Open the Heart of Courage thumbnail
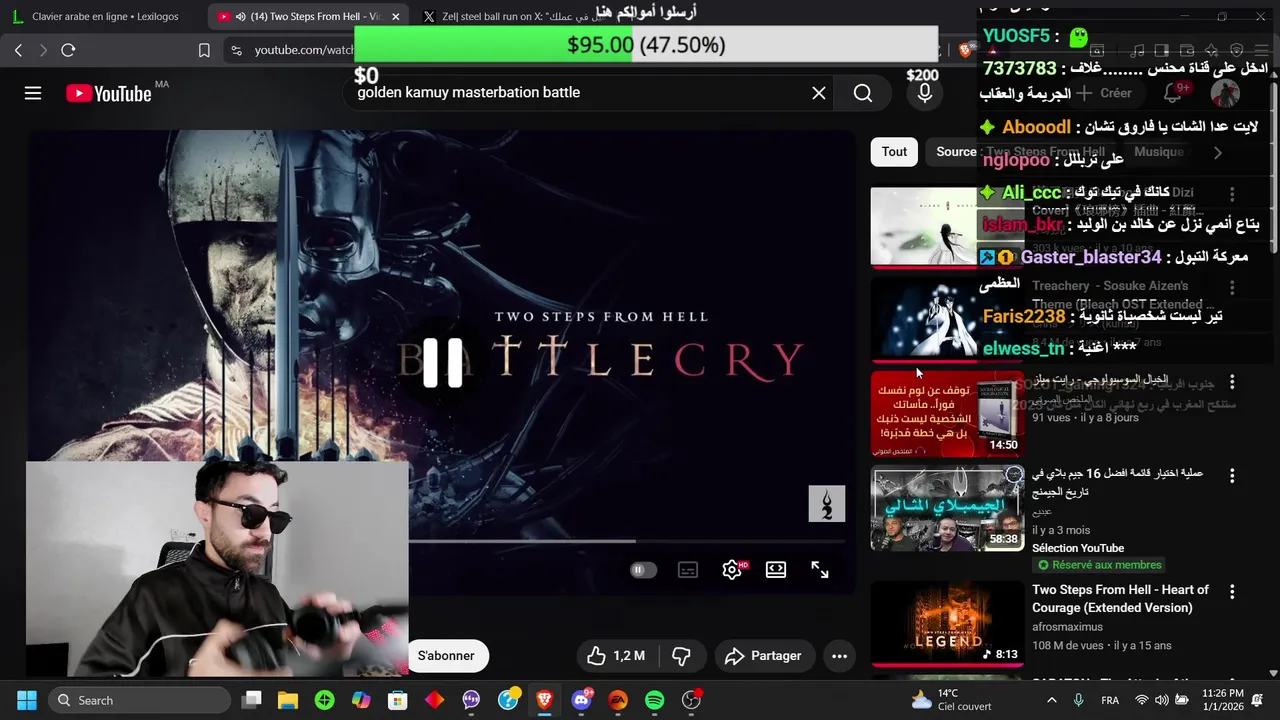The height and width of the screenshot is (720, 1280). [947, 623]
